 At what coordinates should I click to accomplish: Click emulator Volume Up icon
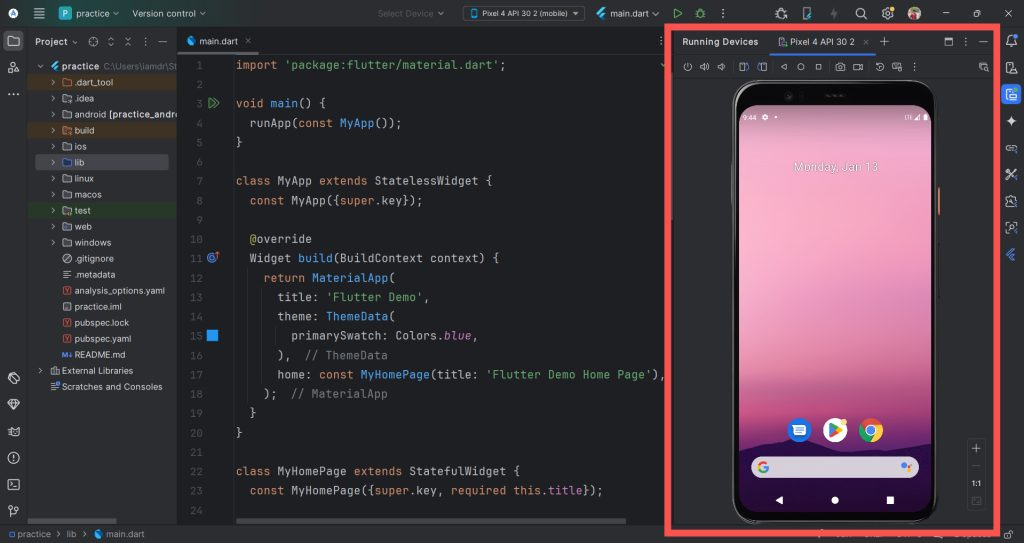[705, 67]
